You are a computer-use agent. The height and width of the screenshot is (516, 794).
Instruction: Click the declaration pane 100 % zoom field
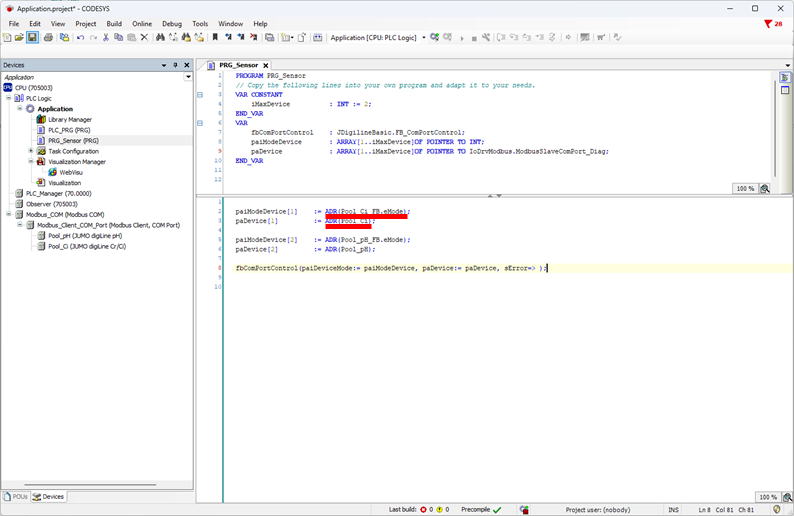tap(745, 188)
